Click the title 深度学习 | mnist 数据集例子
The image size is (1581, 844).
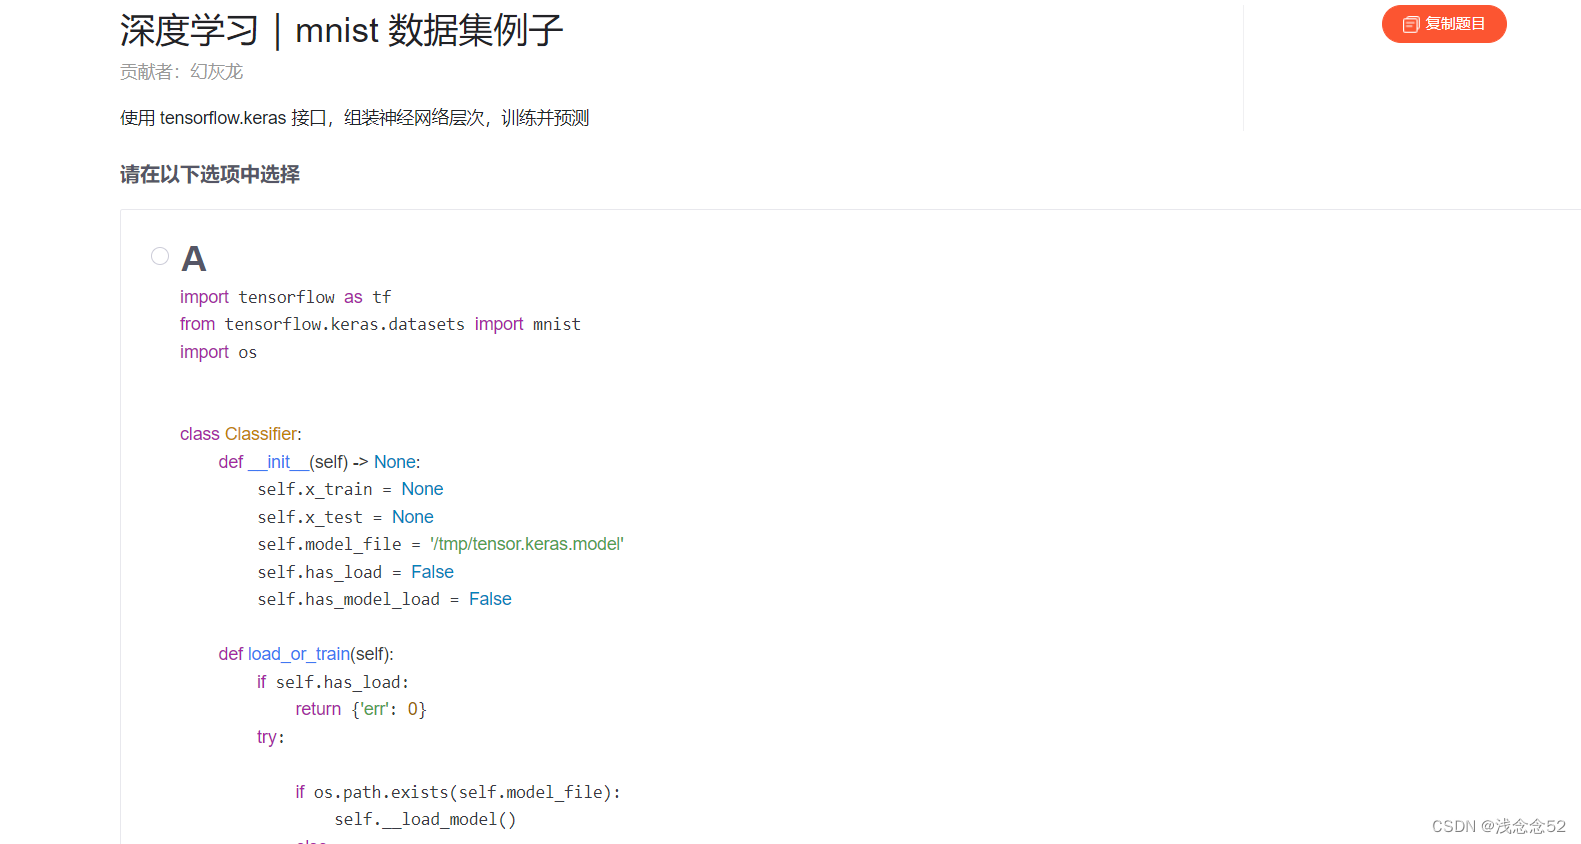(341, 30)
